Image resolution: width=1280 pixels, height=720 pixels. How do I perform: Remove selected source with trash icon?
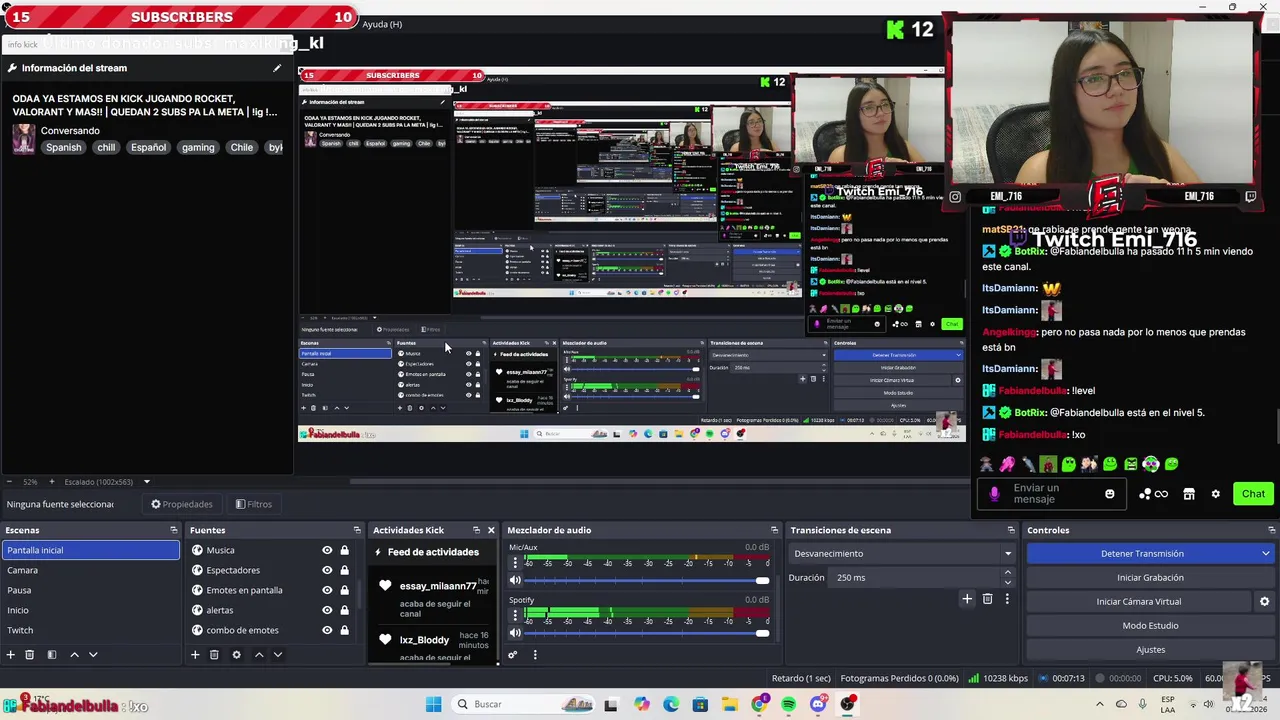(214, 655)
